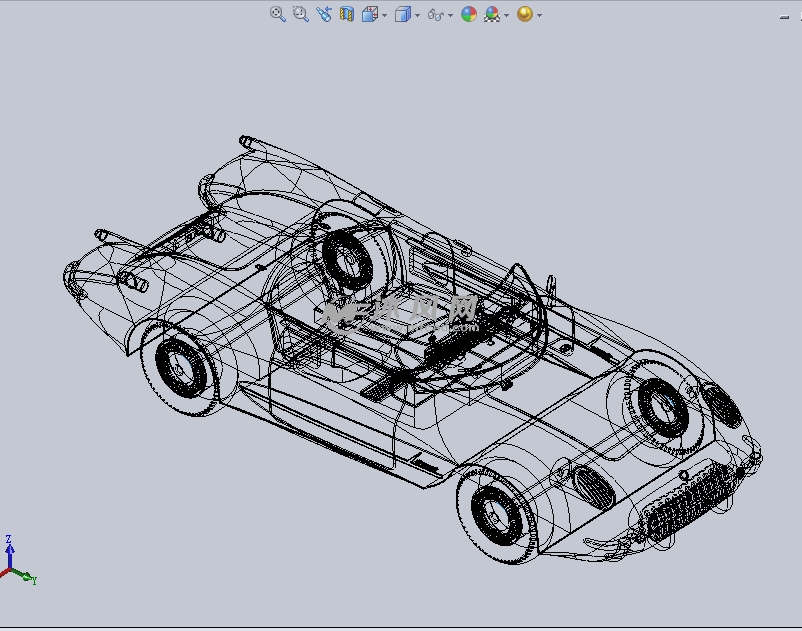Viewport: 802px width, 631px height.
Task: Activate the Zoom to Area tool
Action: [x=300, y=14]
